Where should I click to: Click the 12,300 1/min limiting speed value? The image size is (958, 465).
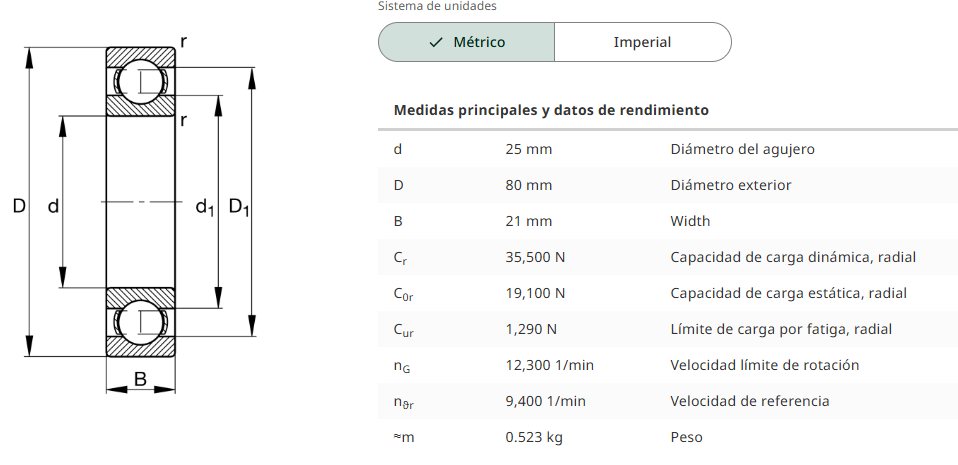pos(549,365)
